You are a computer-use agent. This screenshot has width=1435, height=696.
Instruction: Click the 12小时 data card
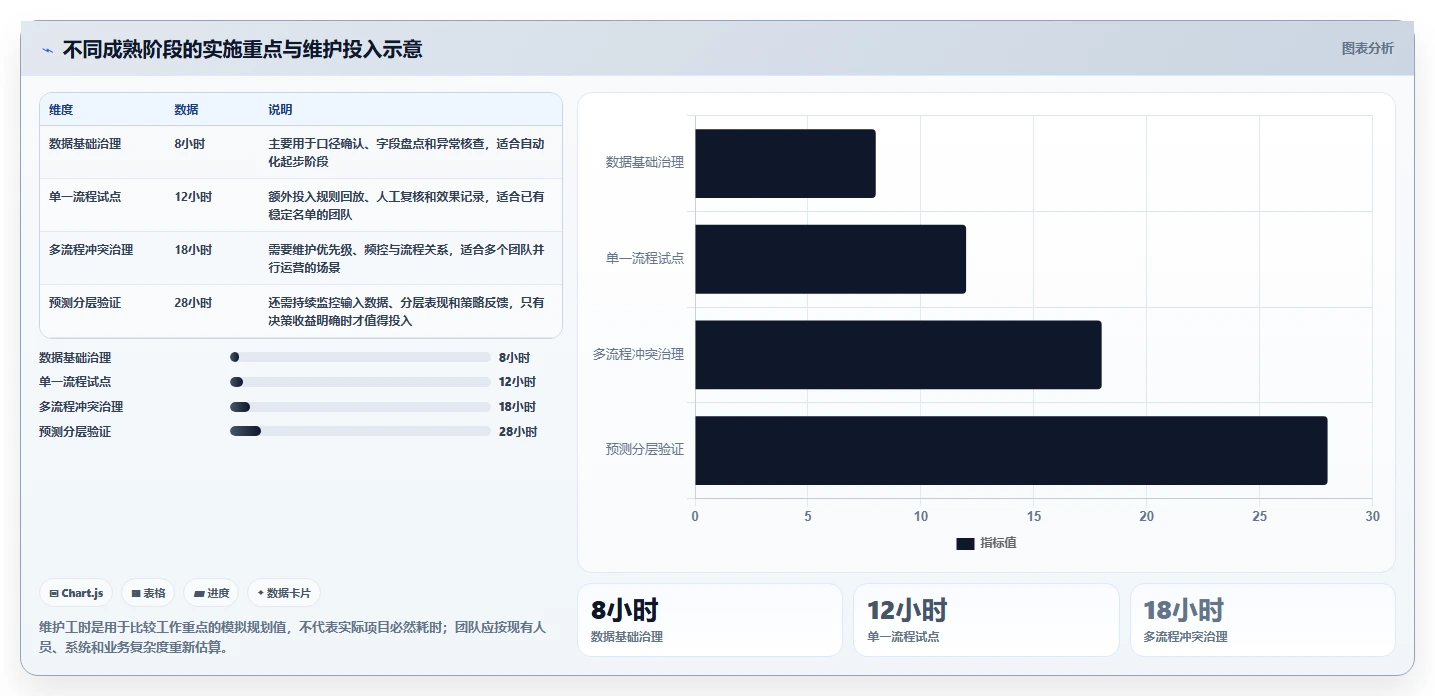coord(986,620)
